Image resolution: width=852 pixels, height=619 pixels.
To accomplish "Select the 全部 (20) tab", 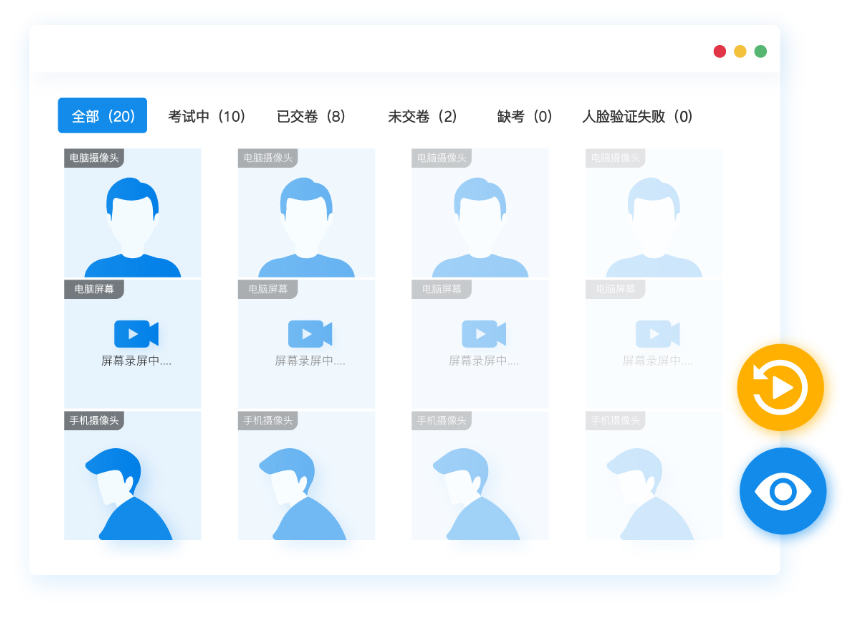I will [103, 116].
